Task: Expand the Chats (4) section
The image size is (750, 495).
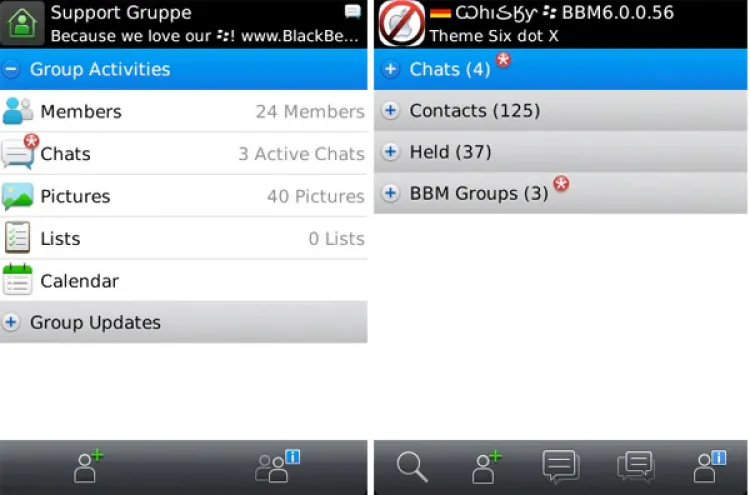Action: pos(391,70)
